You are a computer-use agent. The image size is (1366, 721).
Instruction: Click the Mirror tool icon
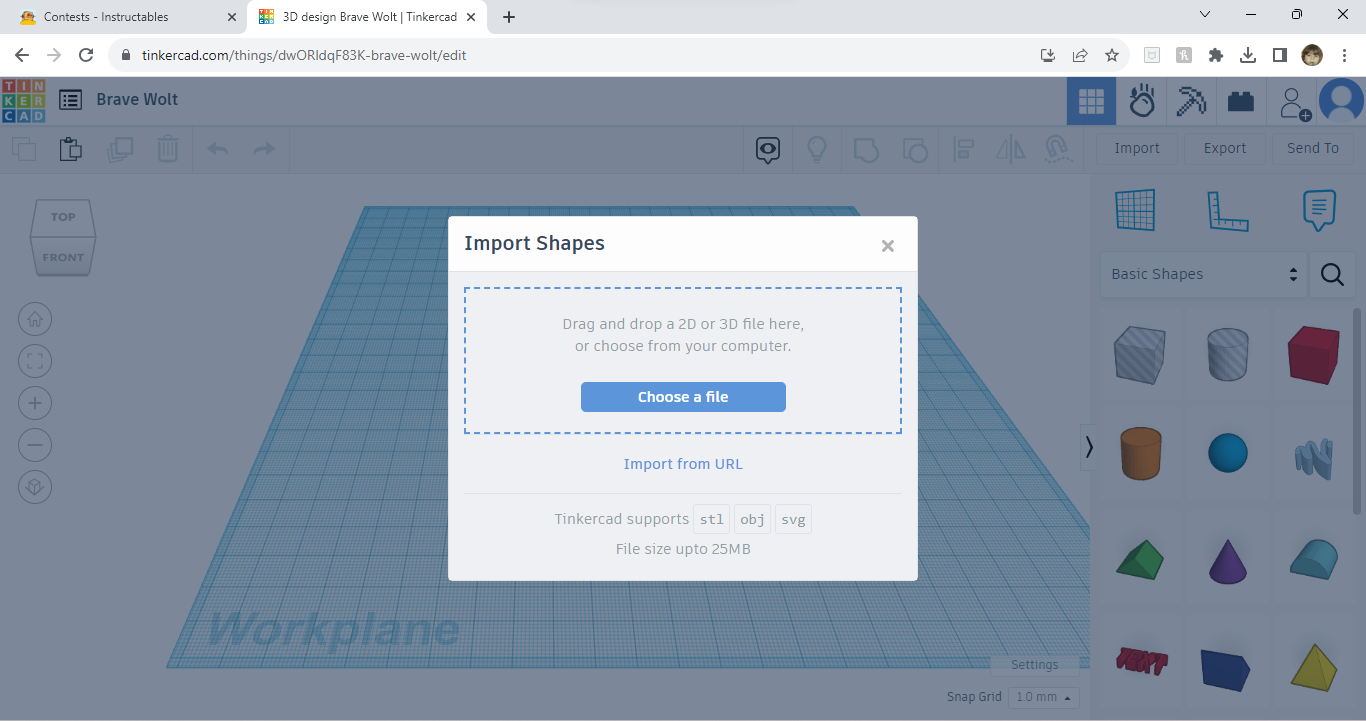(1011, 150)
